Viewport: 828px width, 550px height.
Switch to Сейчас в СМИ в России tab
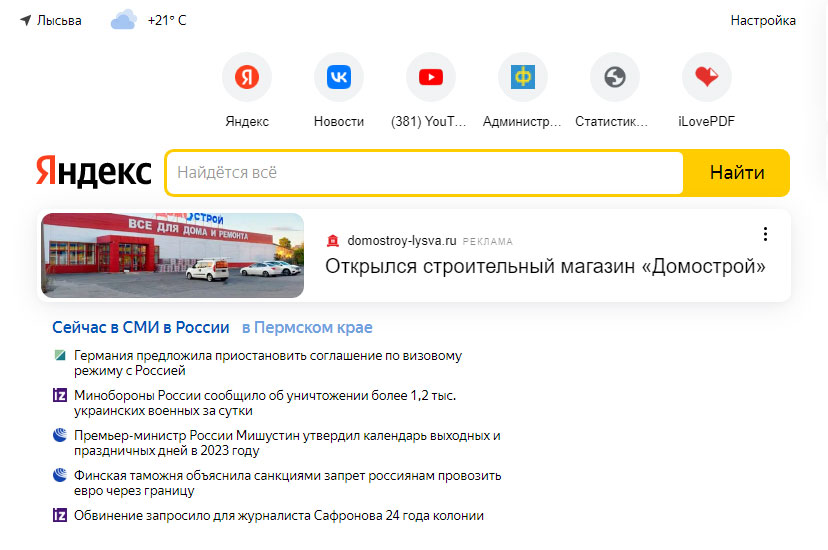140,327
